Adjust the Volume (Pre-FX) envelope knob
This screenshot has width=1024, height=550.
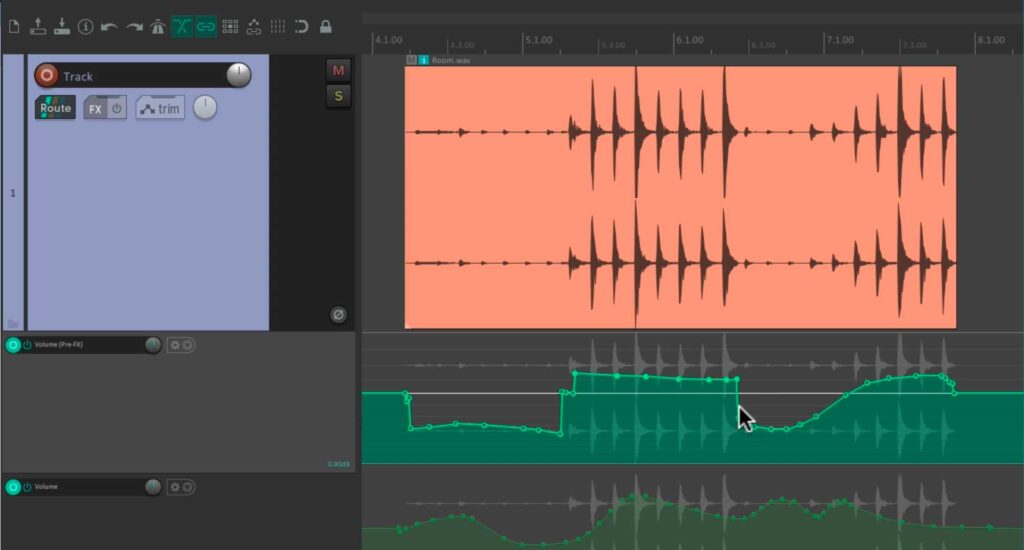pyautogui.click(x=153, y=345)
